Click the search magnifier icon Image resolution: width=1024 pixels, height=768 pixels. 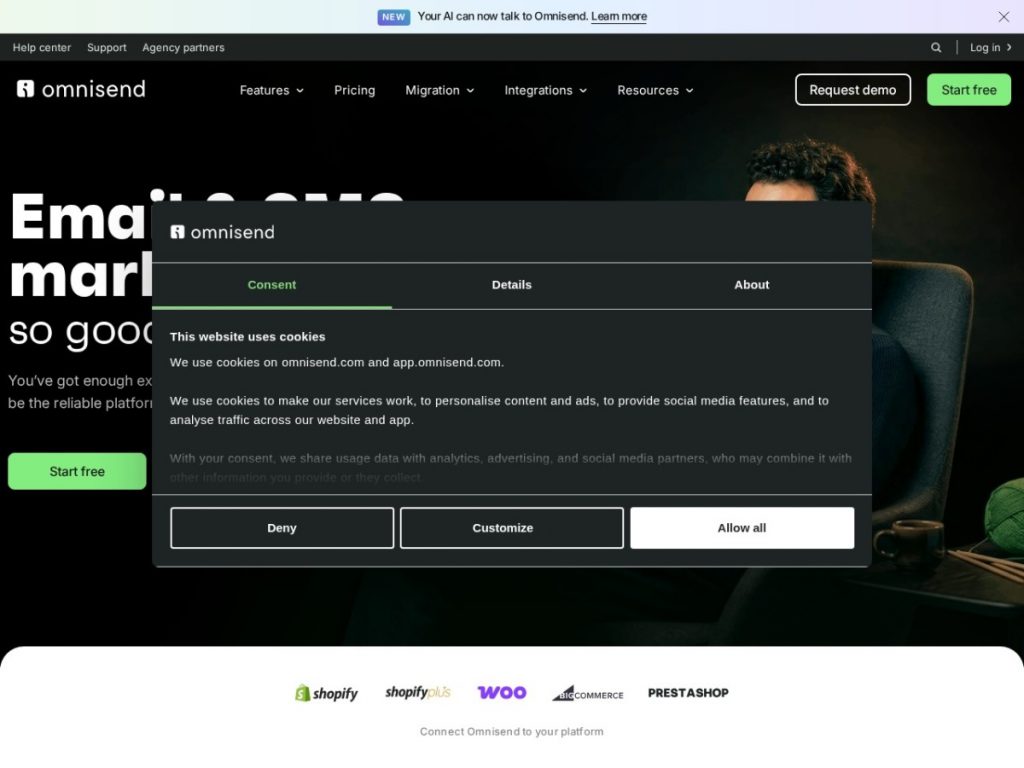936,48
